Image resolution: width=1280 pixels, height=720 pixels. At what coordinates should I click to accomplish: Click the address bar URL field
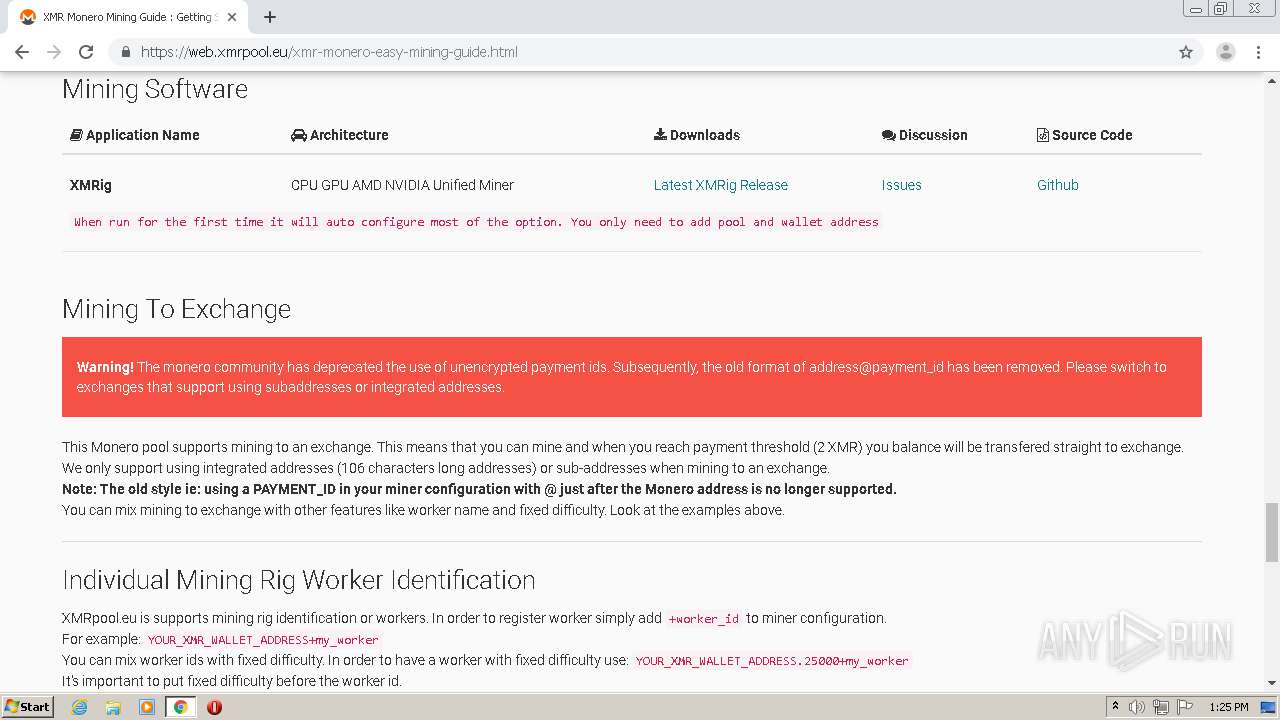650,52
